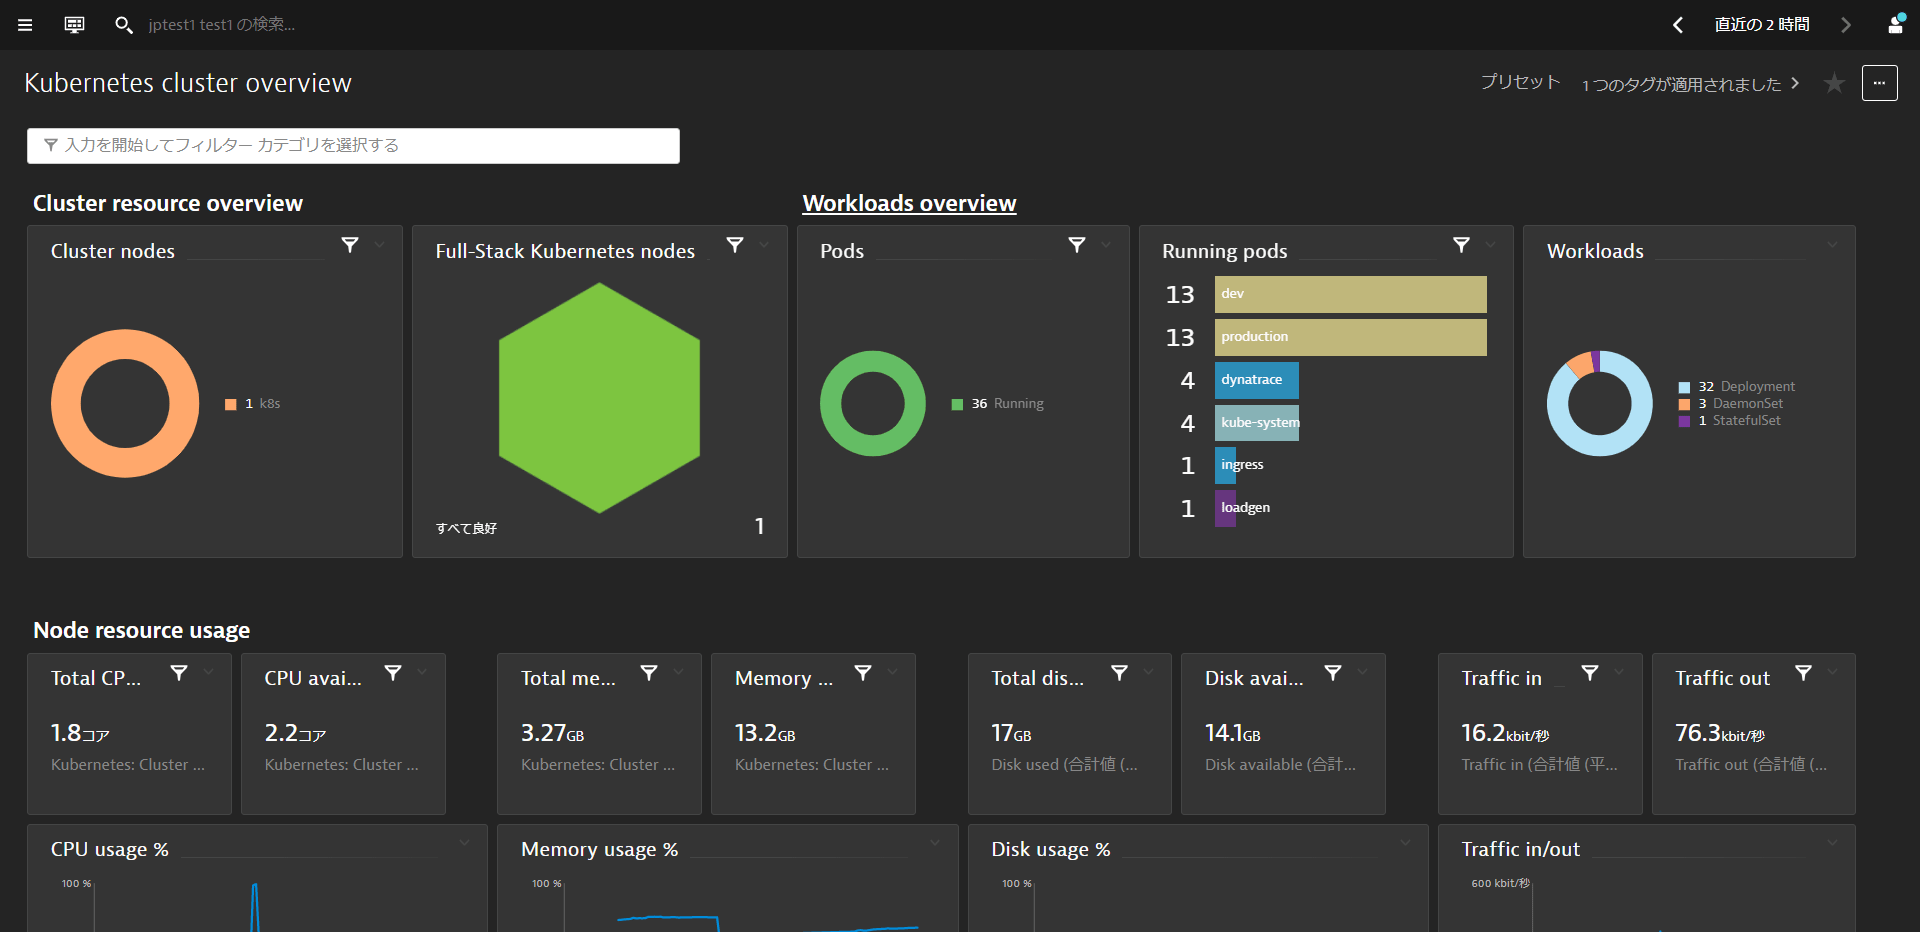
Task: Toggle the star to favorite this dashboard
Action: 1835,83
